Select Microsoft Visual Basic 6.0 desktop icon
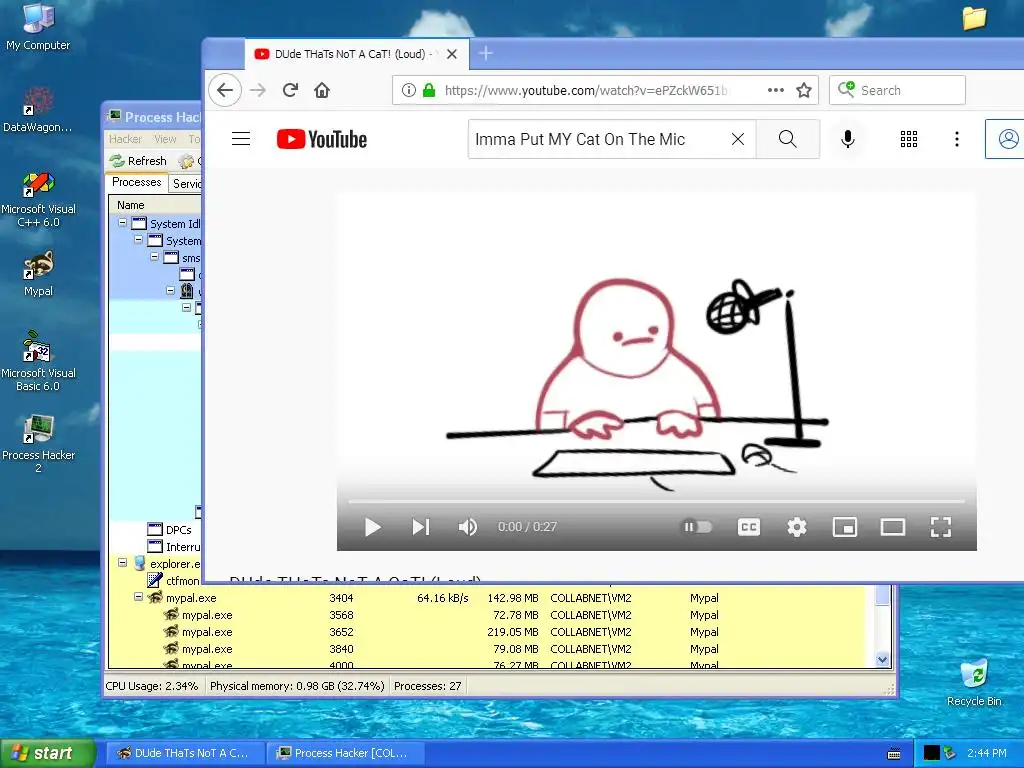Screen dimensions: 1024x768 [38, 361]
